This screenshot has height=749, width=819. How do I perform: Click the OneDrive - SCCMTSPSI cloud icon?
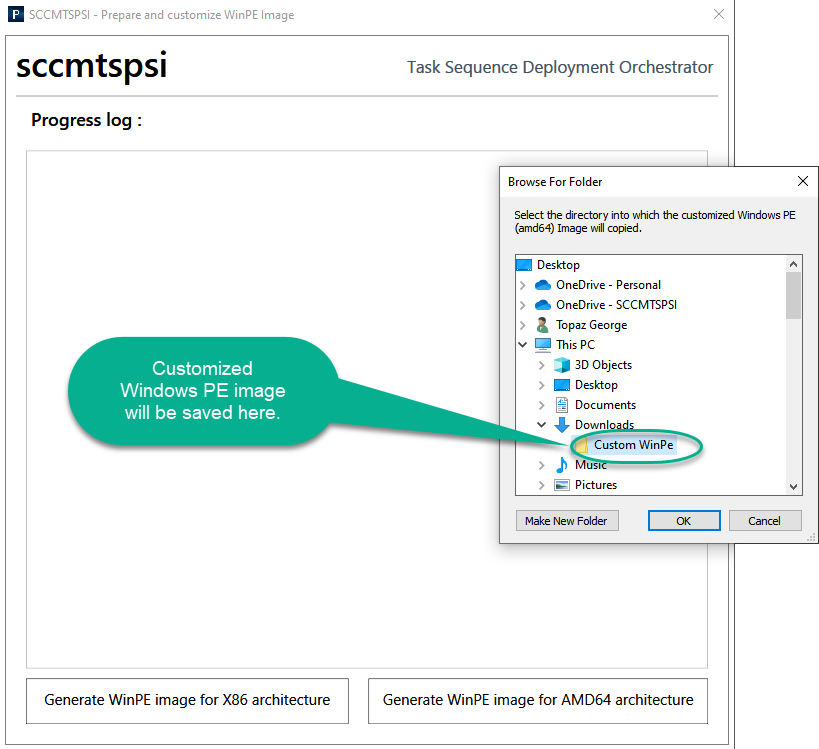point(543,305)
